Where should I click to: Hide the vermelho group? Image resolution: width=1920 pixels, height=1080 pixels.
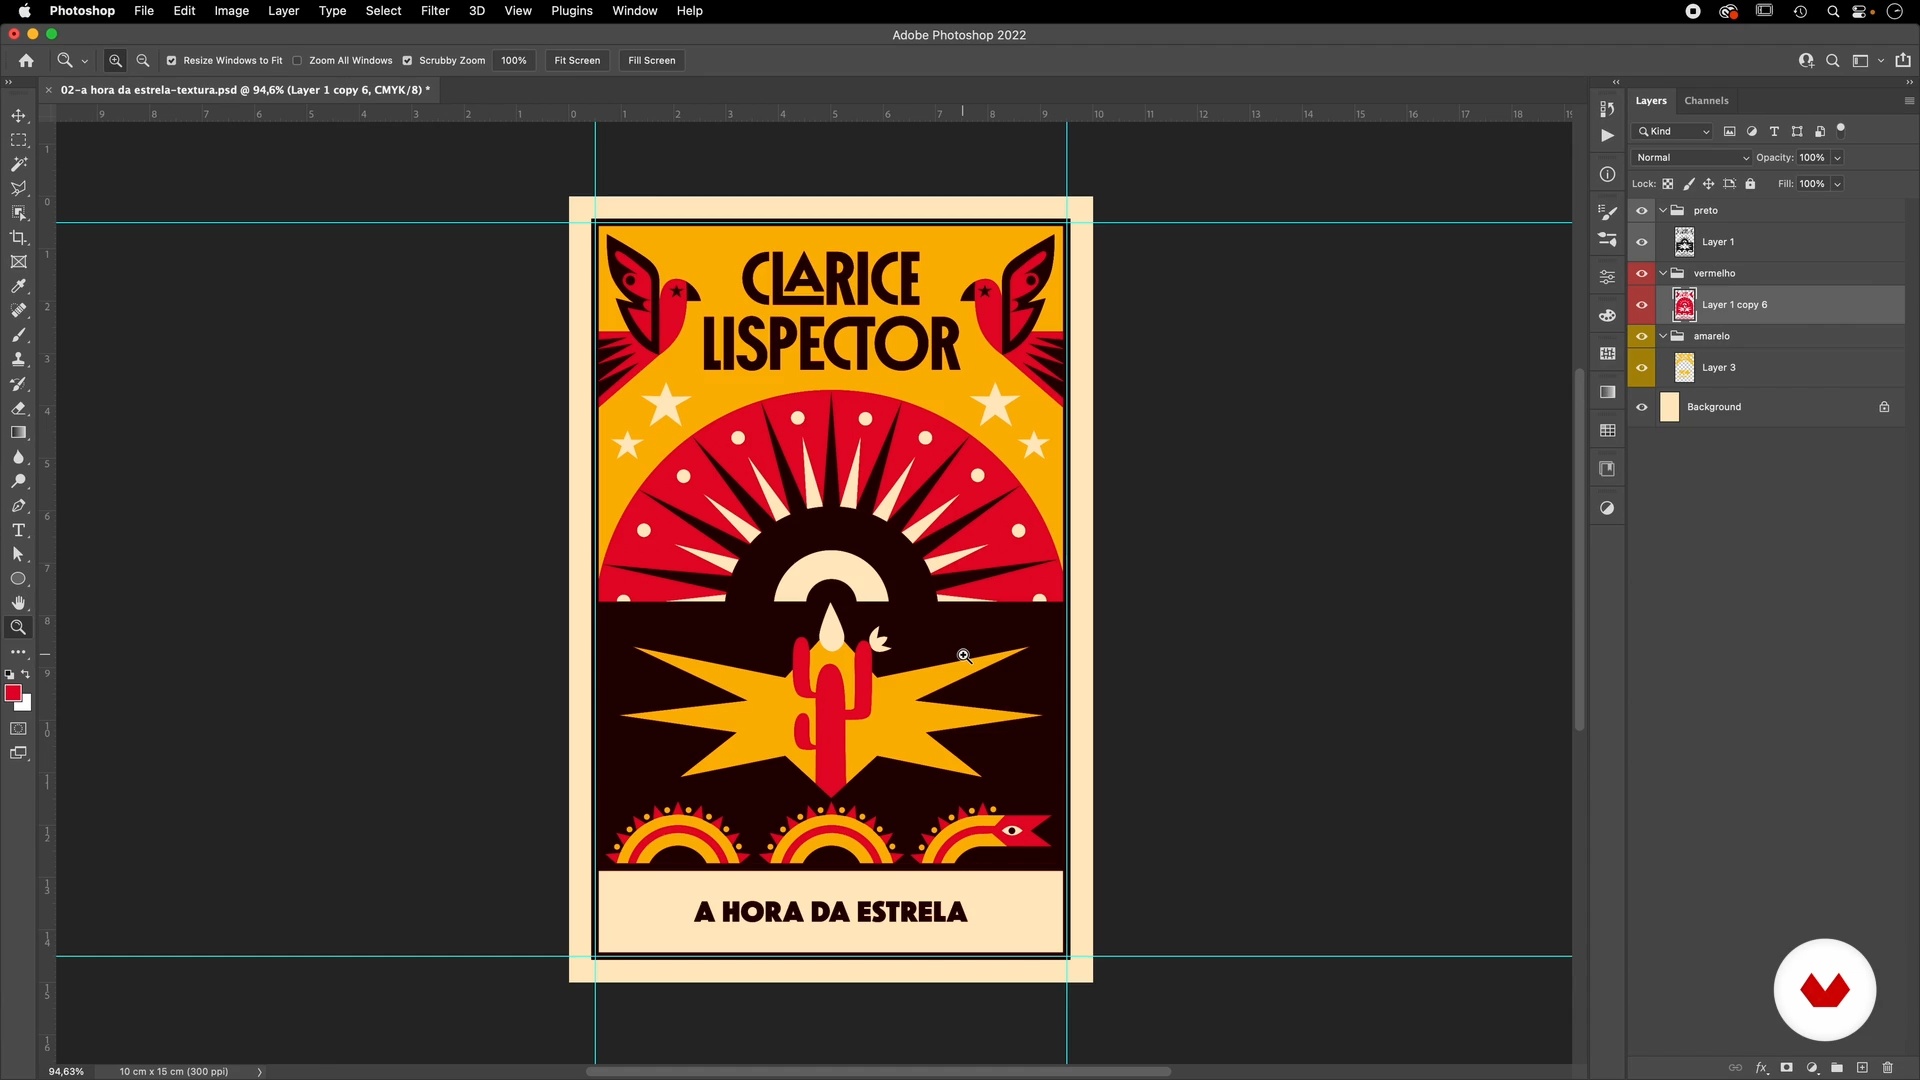click(x=1641, y=273)
